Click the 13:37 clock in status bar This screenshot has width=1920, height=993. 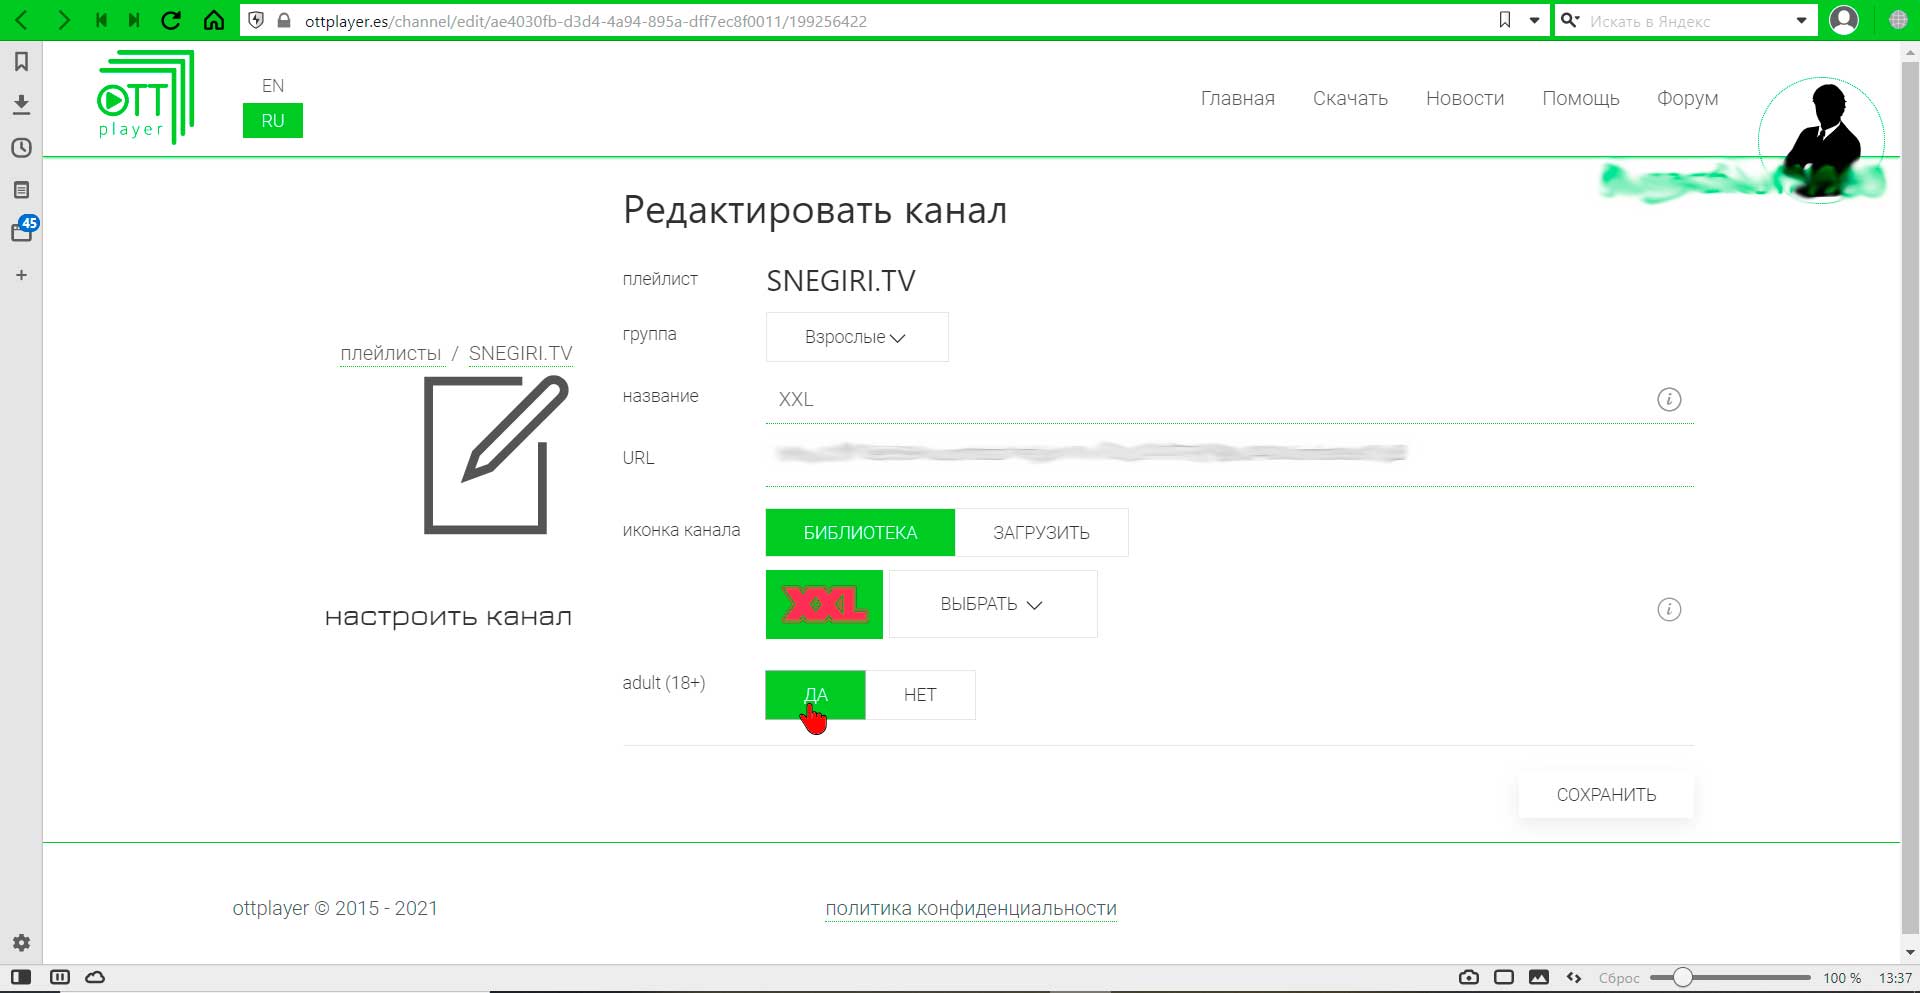1895,978
